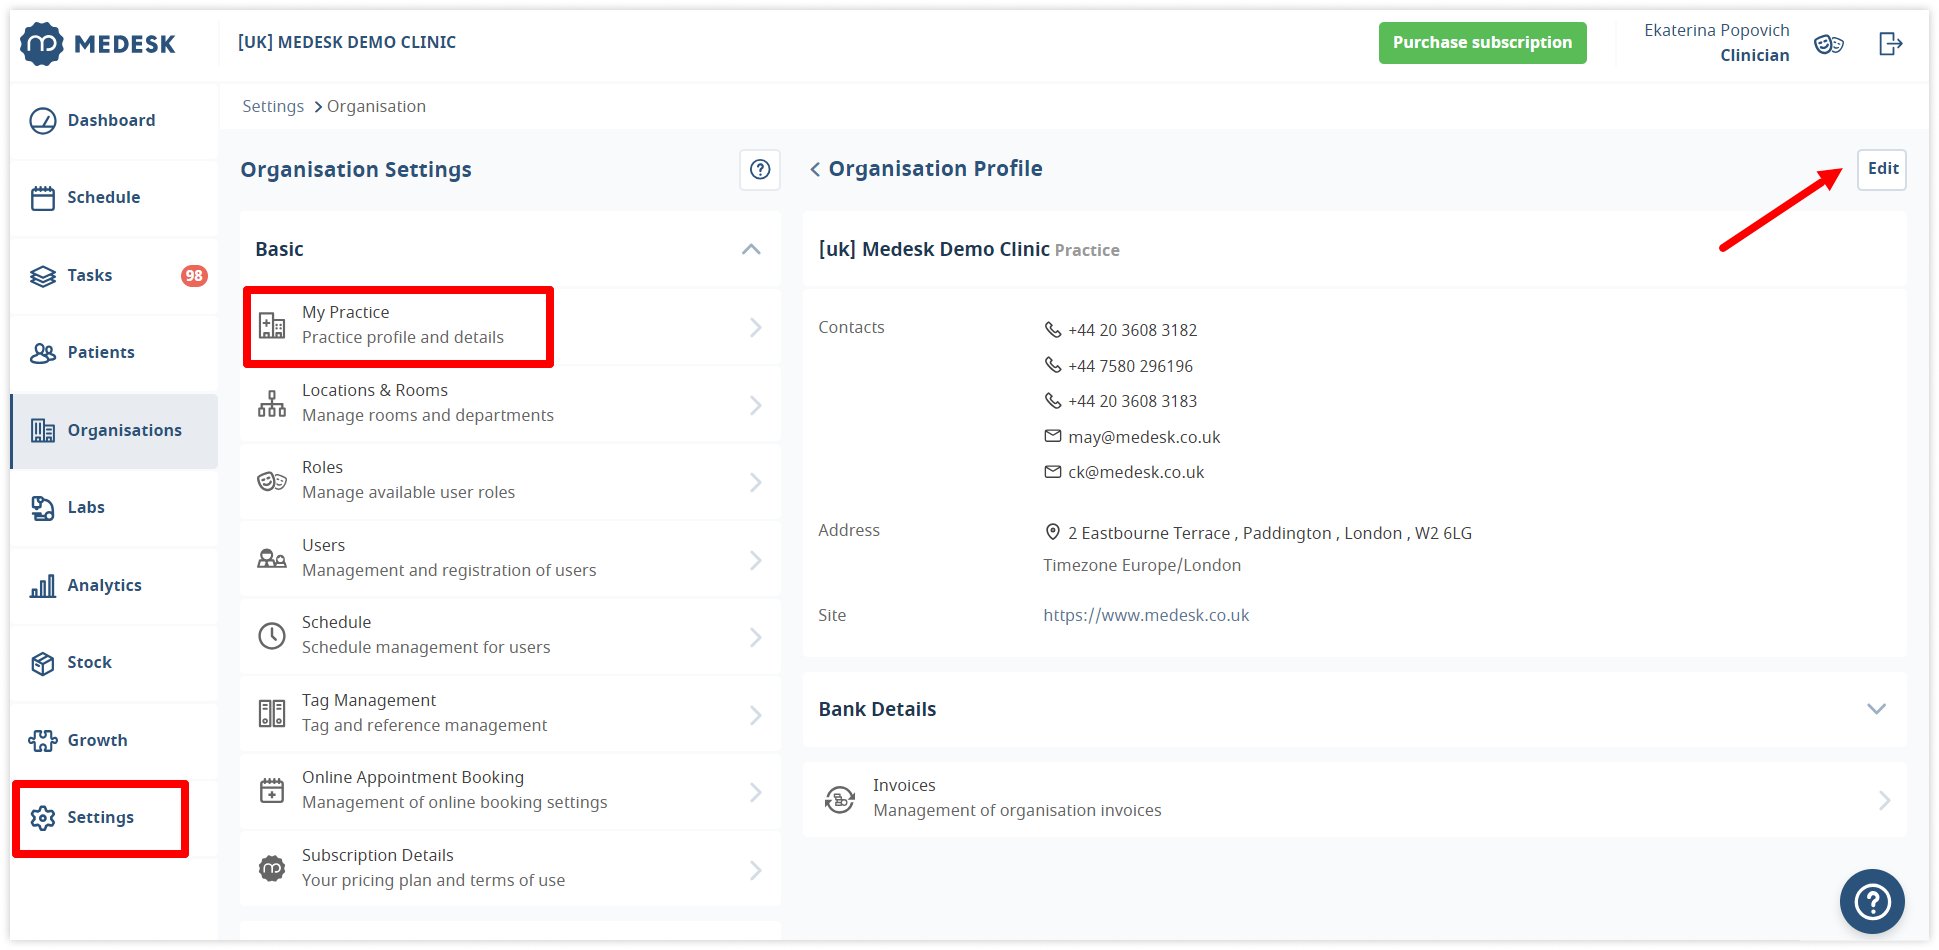
Task: Click the location pin icon by address
Action: [1053, 532]
